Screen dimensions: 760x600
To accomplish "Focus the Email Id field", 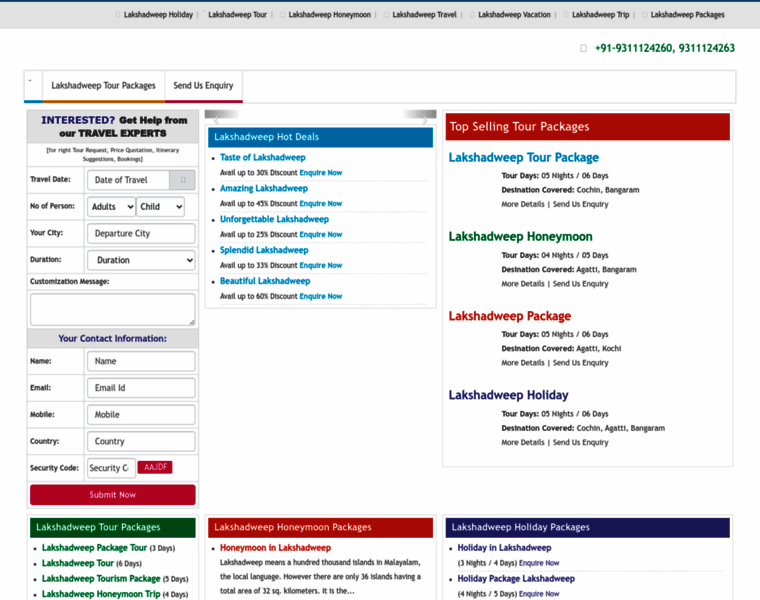I will (x=142, y=388).
